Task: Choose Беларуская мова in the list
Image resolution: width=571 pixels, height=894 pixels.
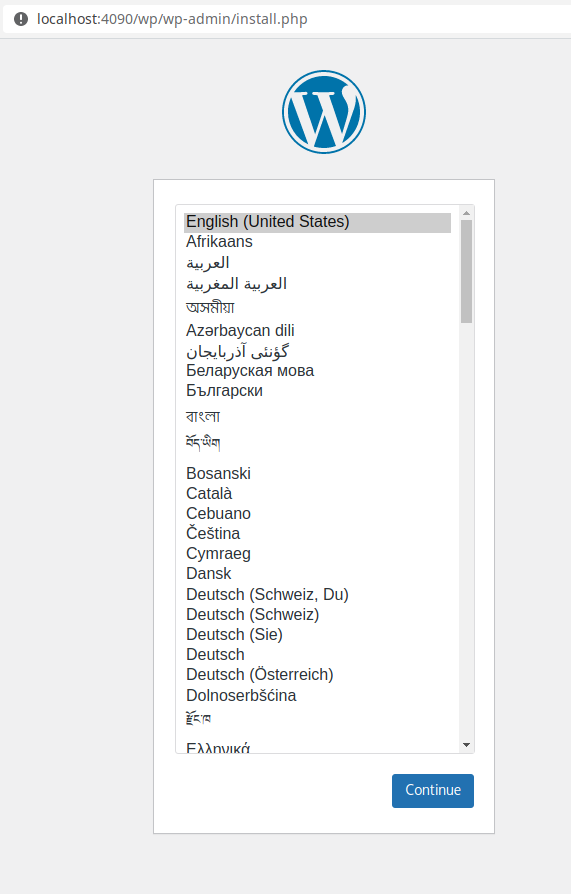Action: pos(318,371)
